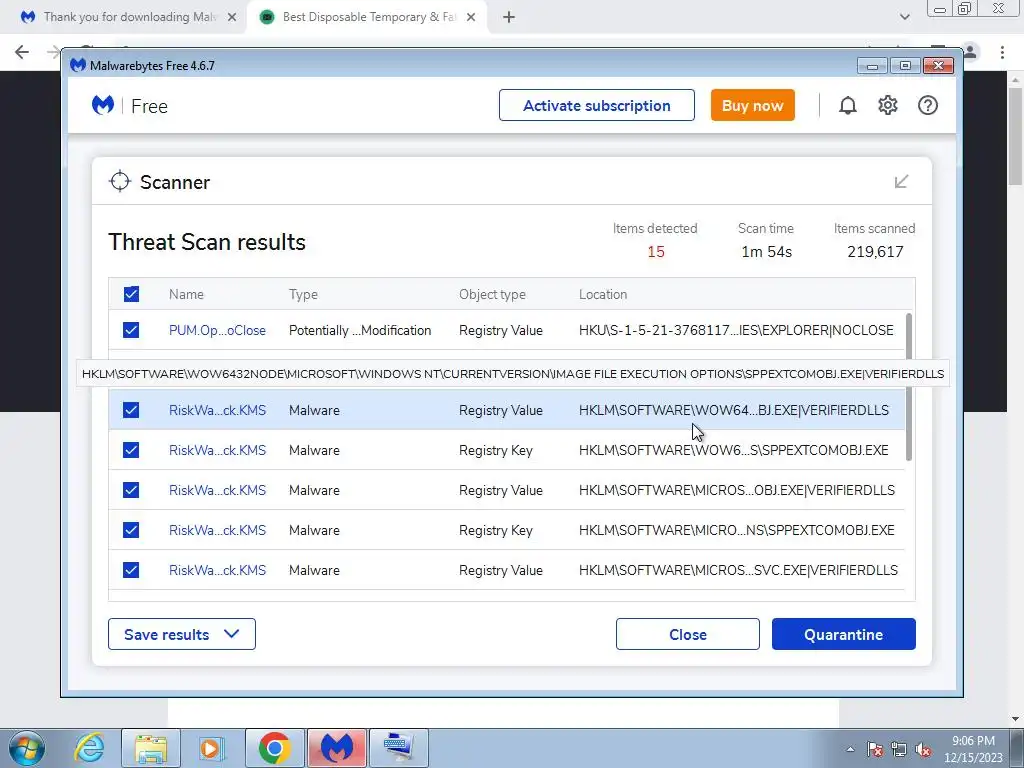
Task: Click the Scanner crosshair icon
Action: (120, 181)
